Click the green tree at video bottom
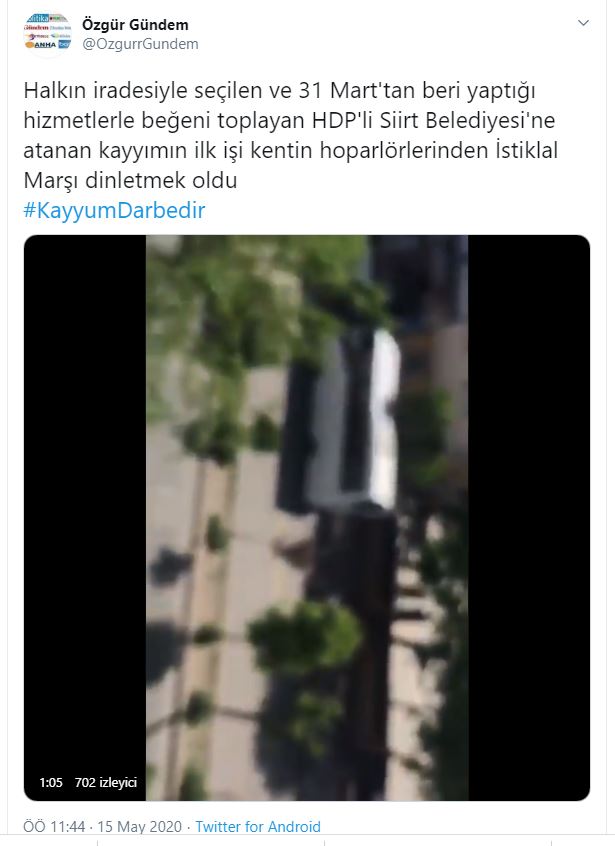Screen dimensions: 615x846 pos(305,637)
